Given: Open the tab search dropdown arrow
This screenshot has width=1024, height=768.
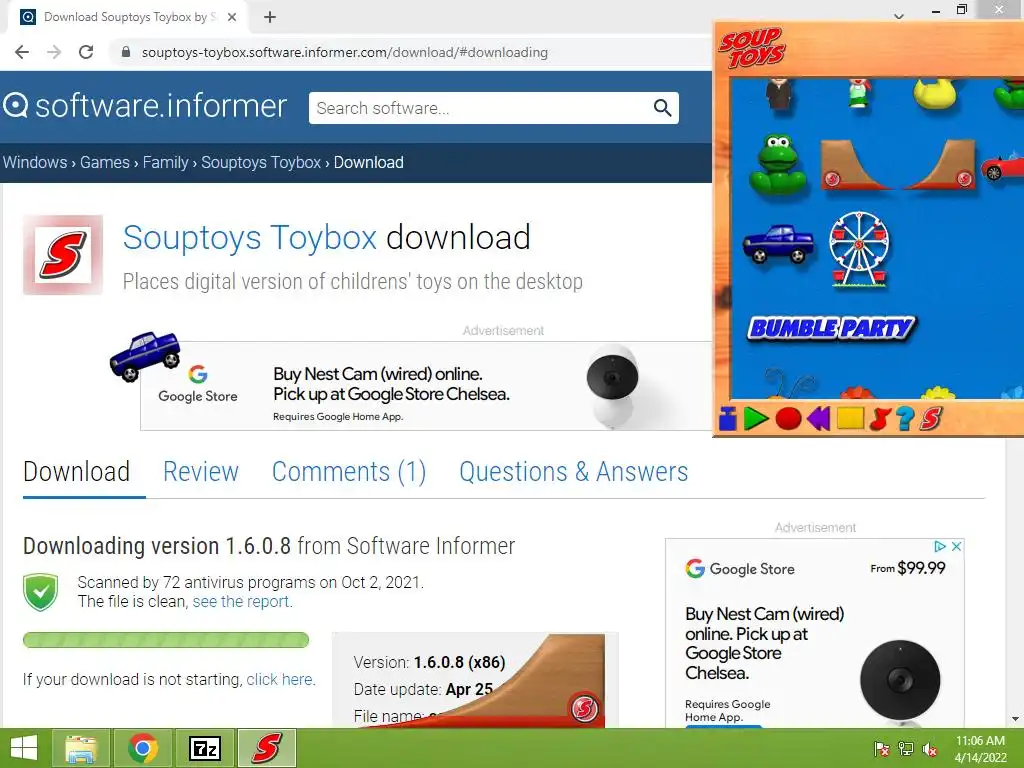Looking at the screenshot, I should tap(899, 16).
